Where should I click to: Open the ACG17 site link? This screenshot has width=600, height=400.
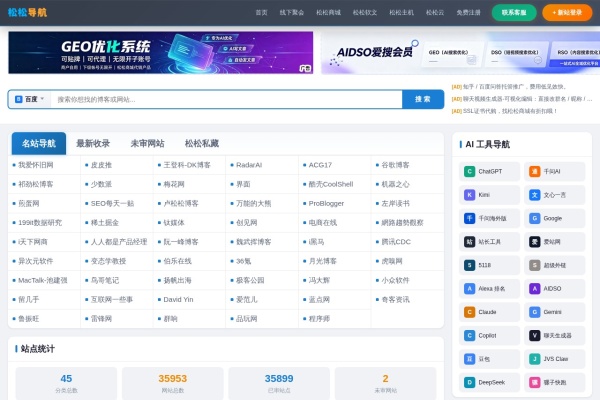click(320, 165)
